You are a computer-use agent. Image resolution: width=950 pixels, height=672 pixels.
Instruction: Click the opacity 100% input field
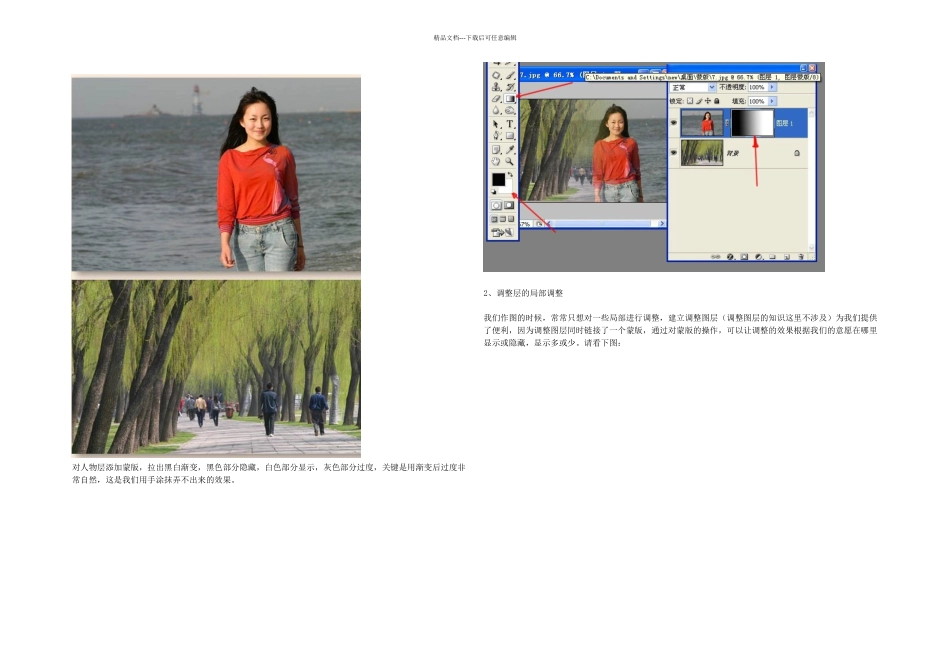pos(758,87)
